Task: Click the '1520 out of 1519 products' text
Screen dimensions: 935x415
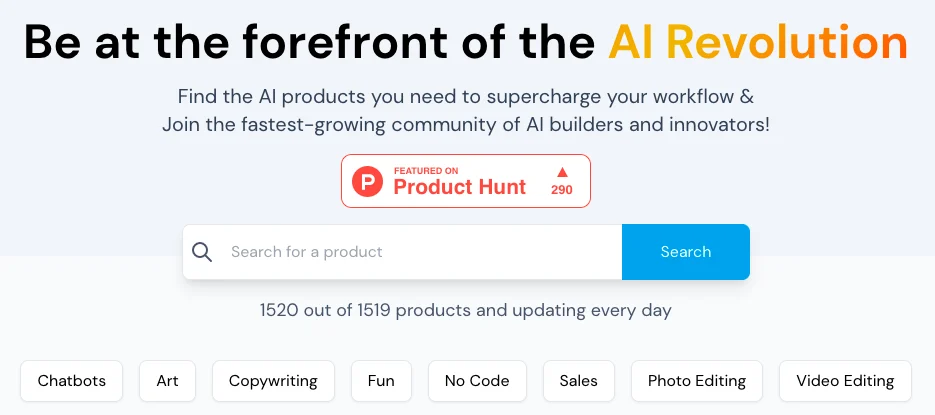Action: [465, 310]
